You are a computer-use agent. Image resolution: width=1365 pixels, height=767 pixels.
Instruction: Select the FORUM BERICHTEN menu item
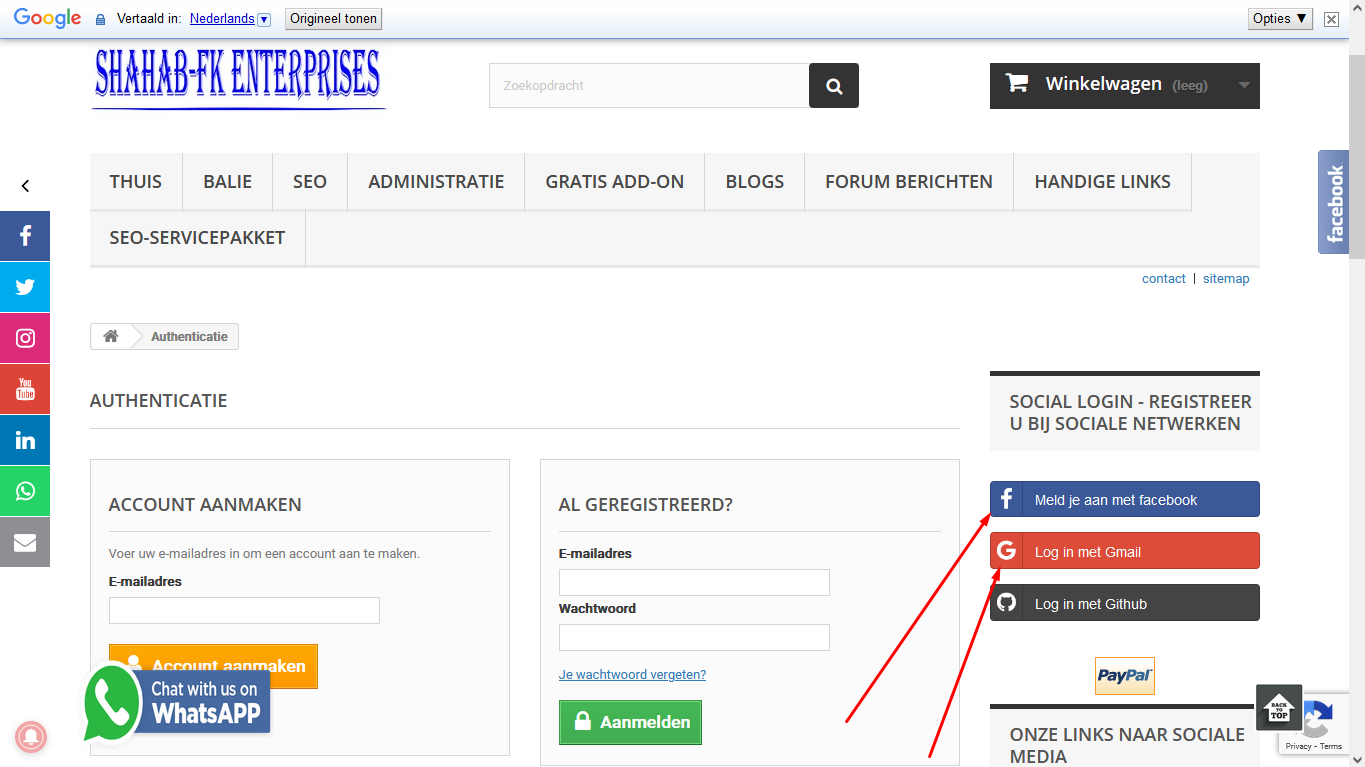909,182
